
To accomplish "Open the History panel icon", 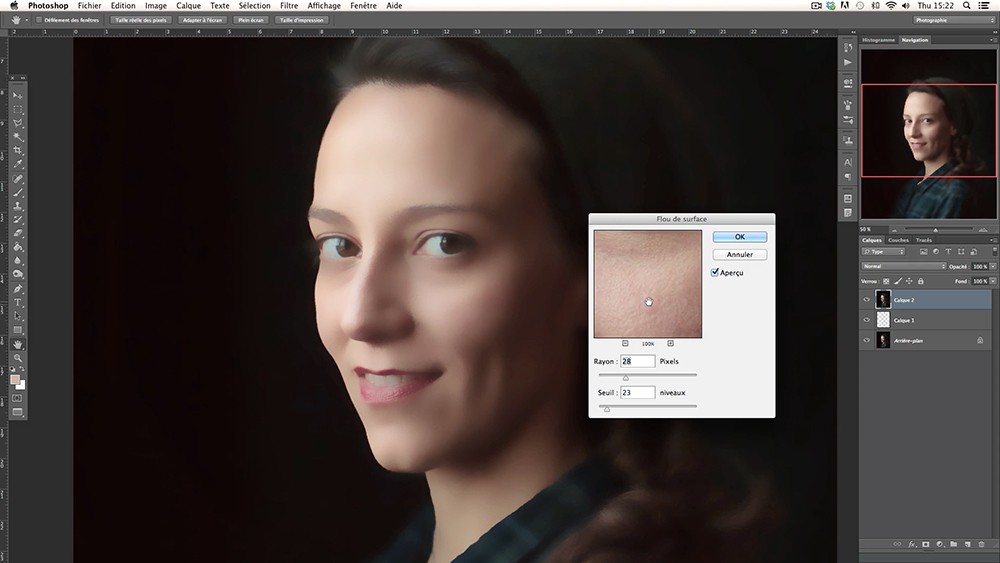I will pos(848,48).
